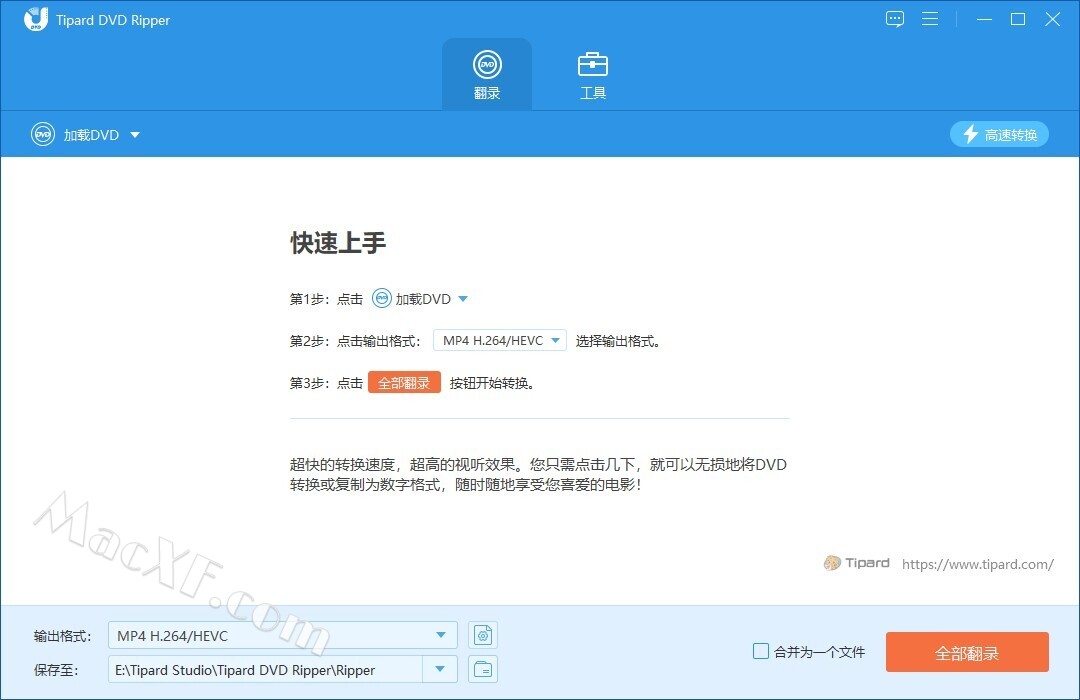Viewport: 1080px width, 700px height.
Task: Click the 保存至 path field
Action: (x=265, y=670)
